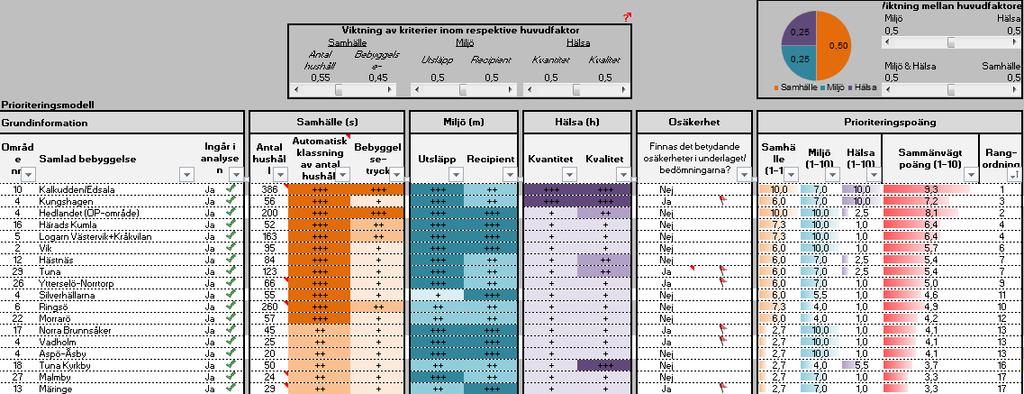Click the red flag icon in Kungshagen row
This screenshot has height=394, width=1024.
click(722, 201)
